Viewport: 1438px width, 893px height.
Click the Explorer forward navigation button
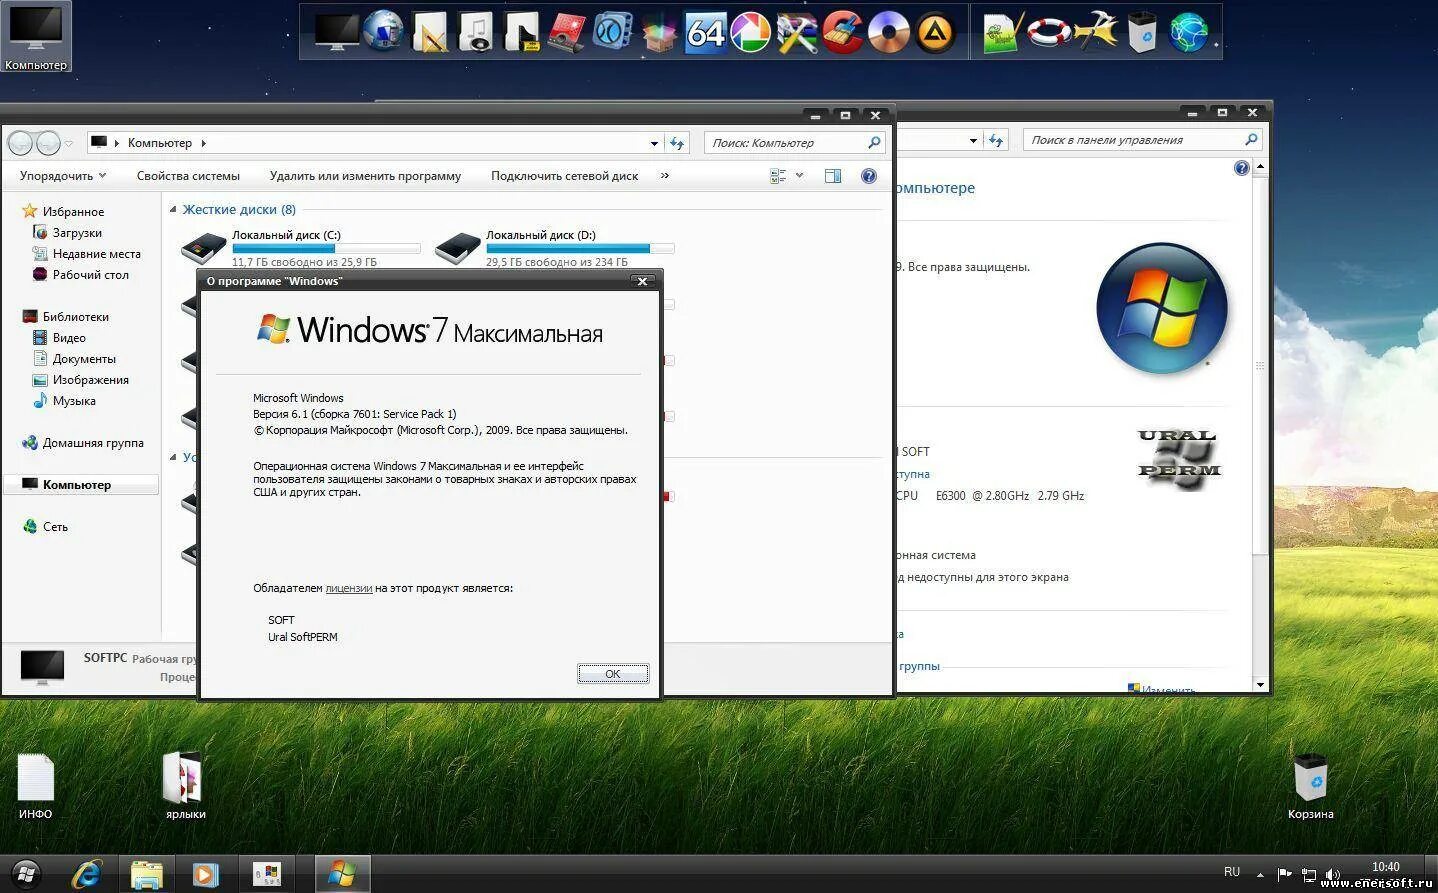pos(48,143)
